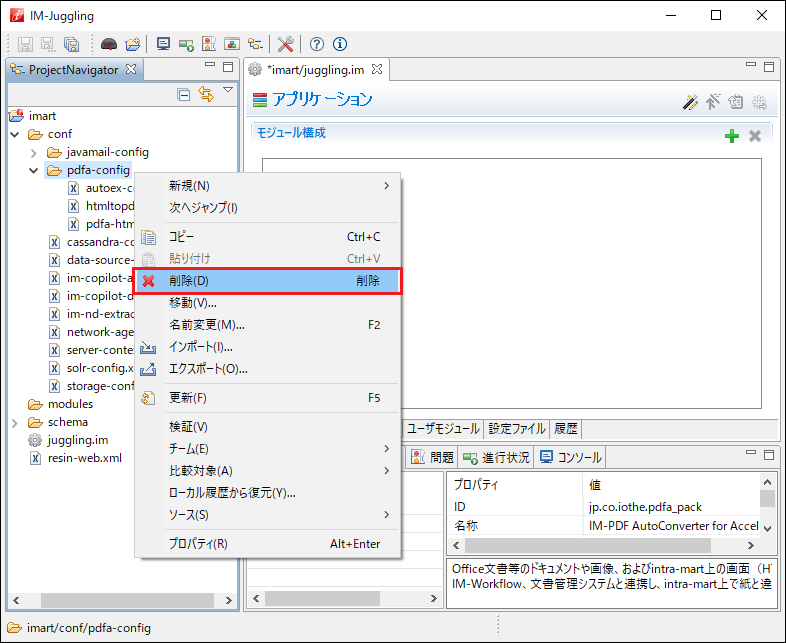Expand the schema folder node

(x=15, y=422)
